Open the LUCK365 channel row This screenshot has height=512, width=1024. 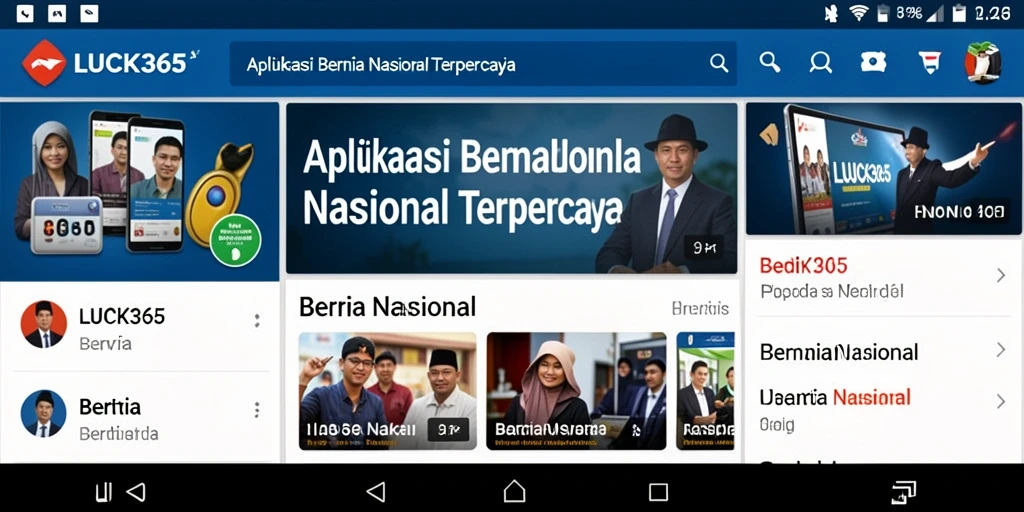coord(139,327)
